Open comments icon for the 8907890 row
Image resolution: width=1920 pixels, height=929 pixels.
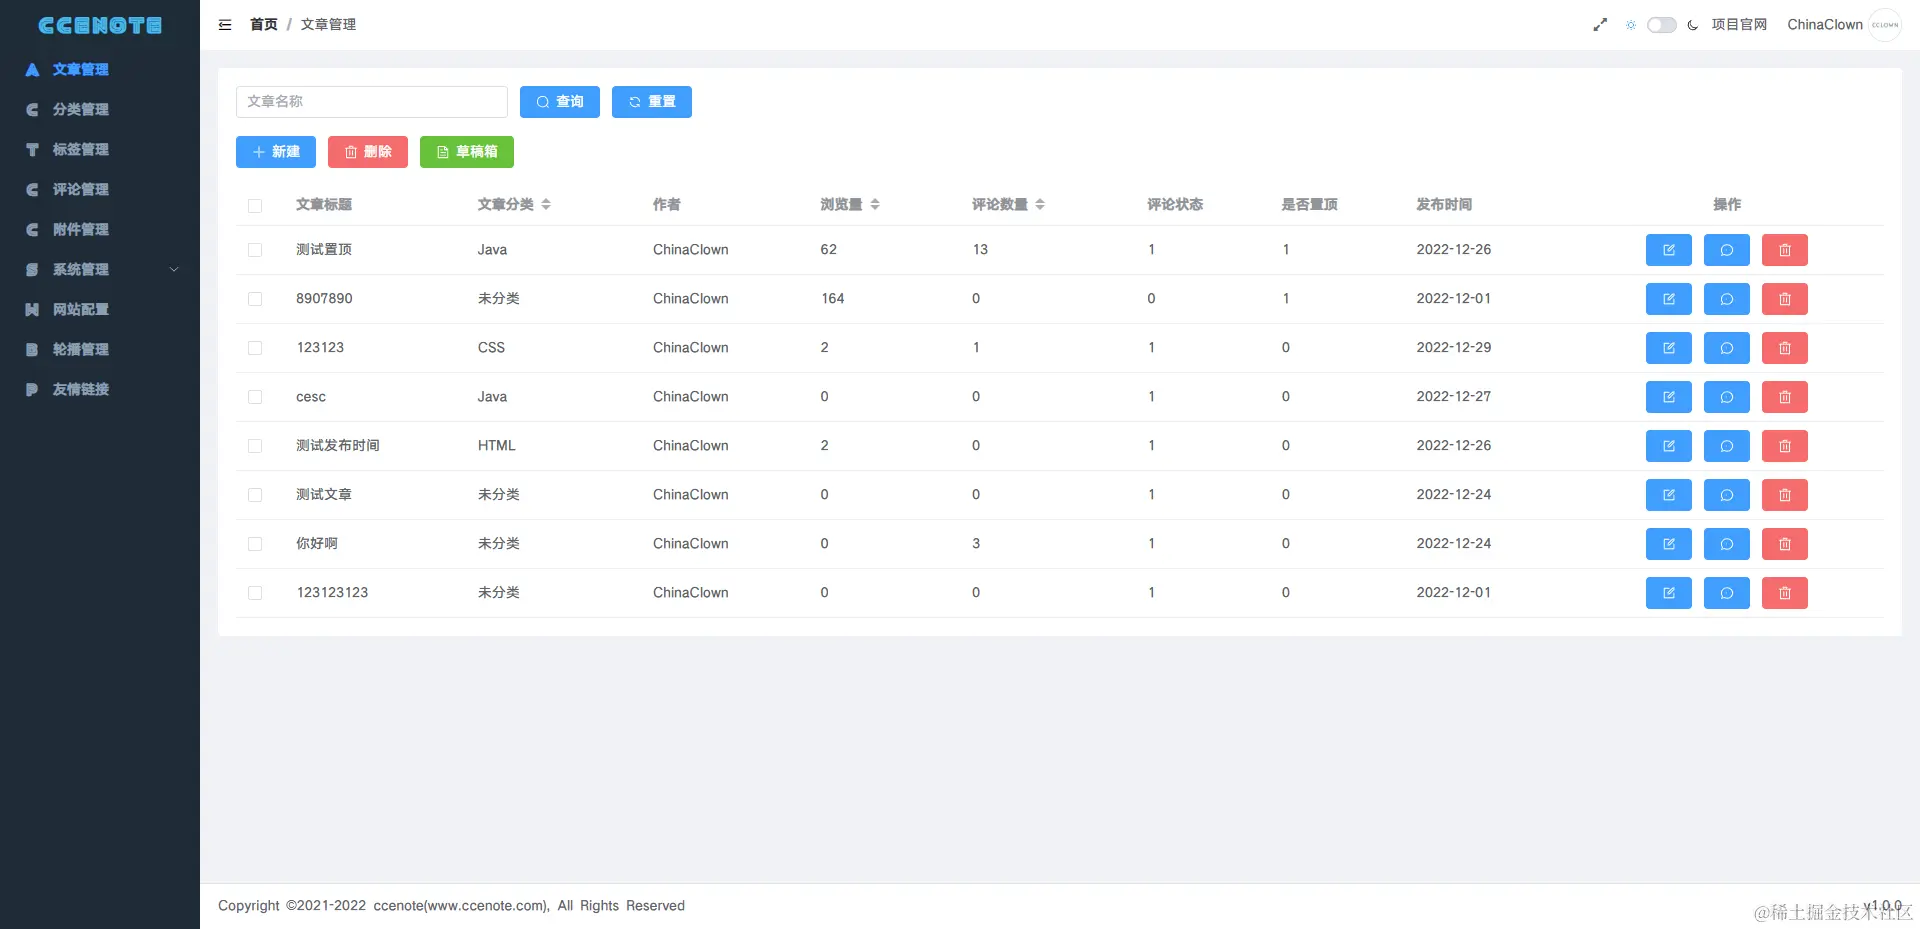[x=1727, y=299]
